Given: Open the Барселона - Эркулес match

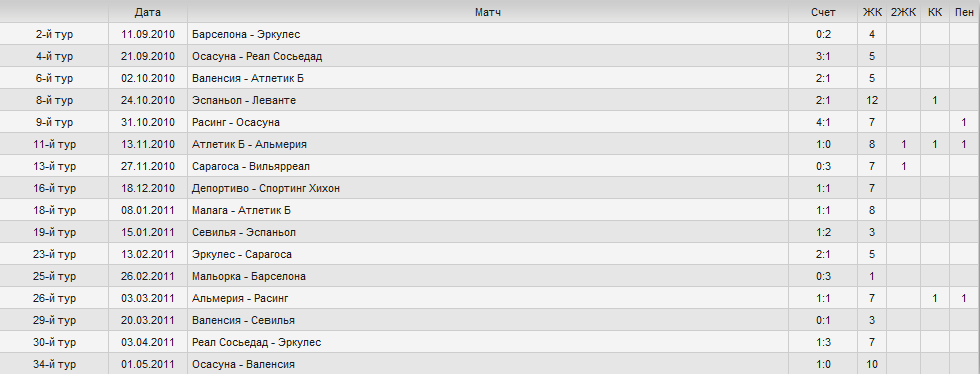Looking at the screenshot, I should [246, 34].
